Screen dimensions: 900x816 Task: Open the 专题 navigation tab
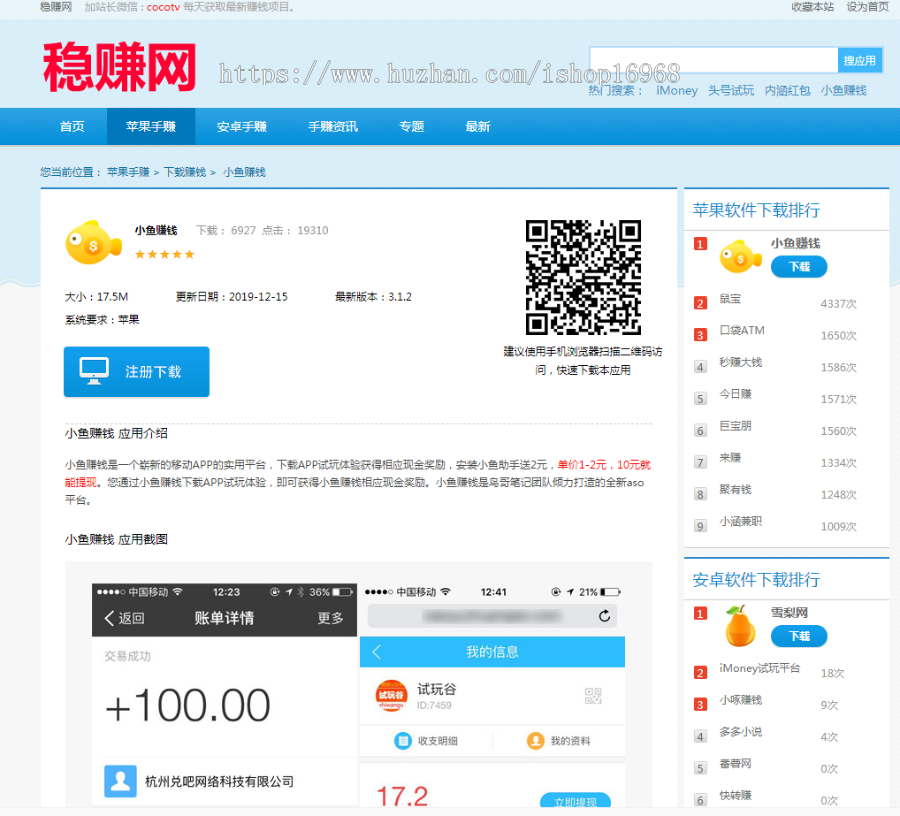tap(411, 126)
